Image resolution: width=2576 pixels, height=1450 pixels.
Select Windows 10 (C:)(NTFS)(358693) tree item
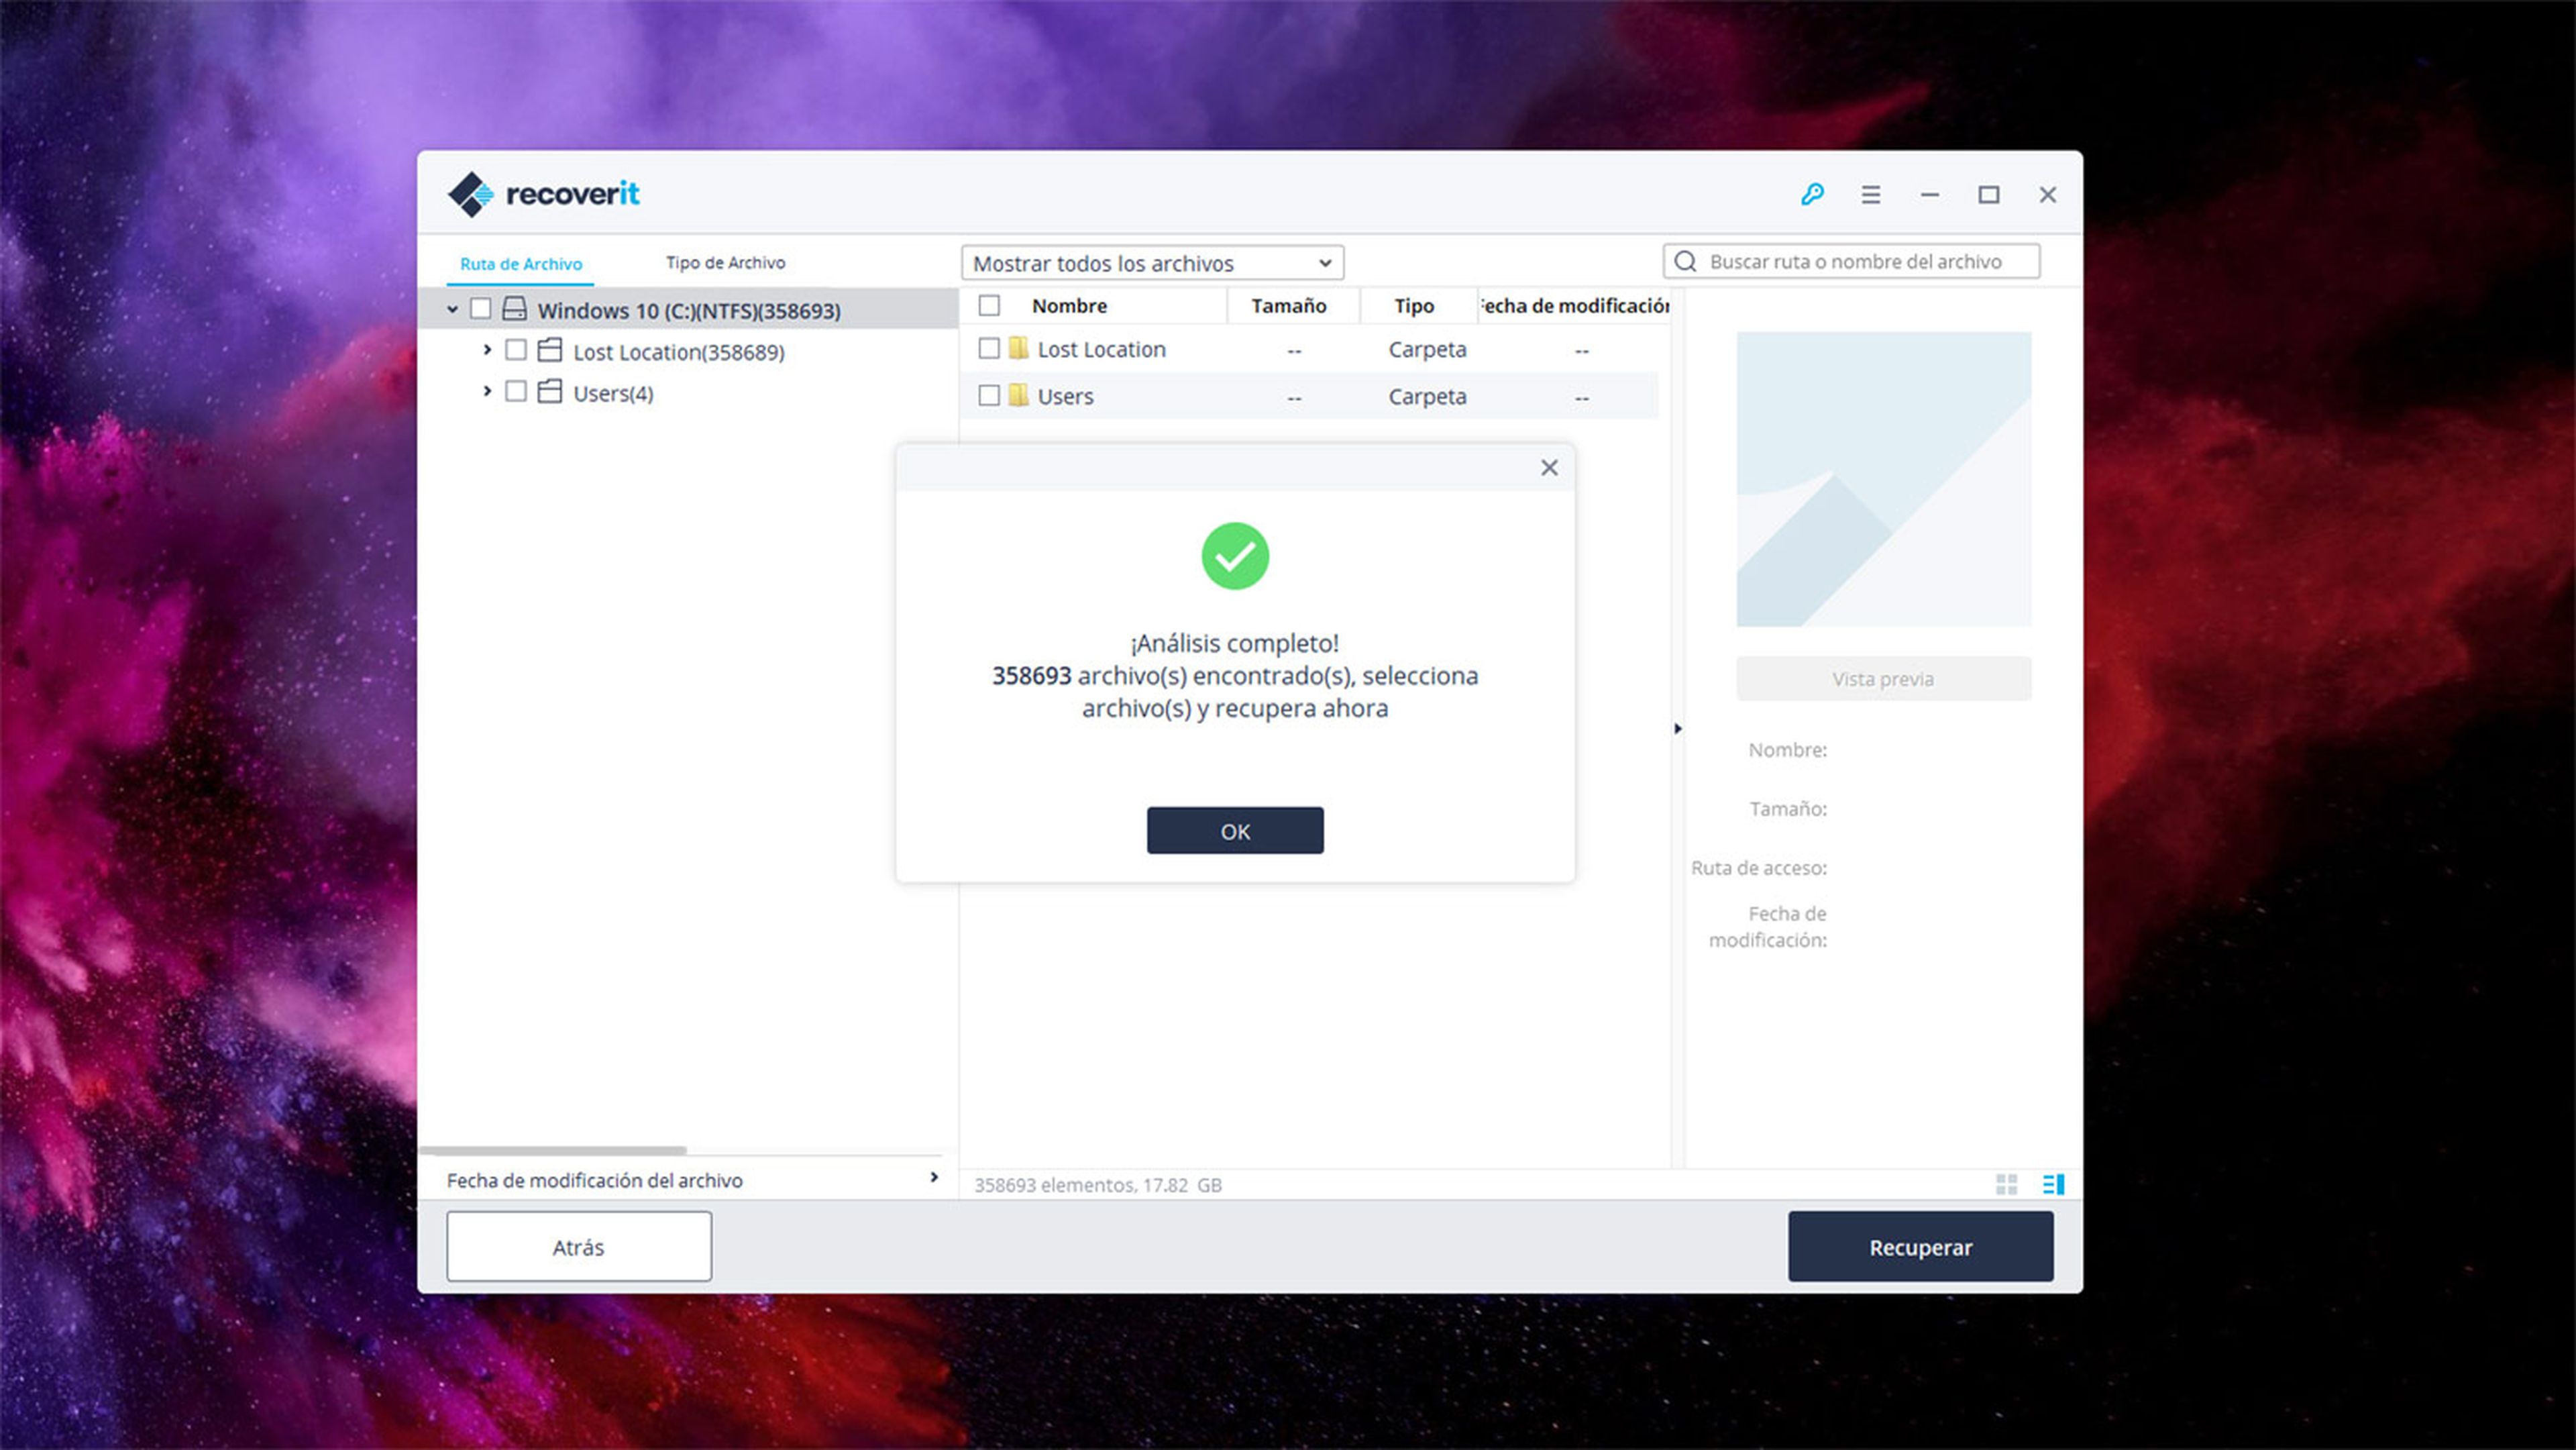tap(688, 310)
